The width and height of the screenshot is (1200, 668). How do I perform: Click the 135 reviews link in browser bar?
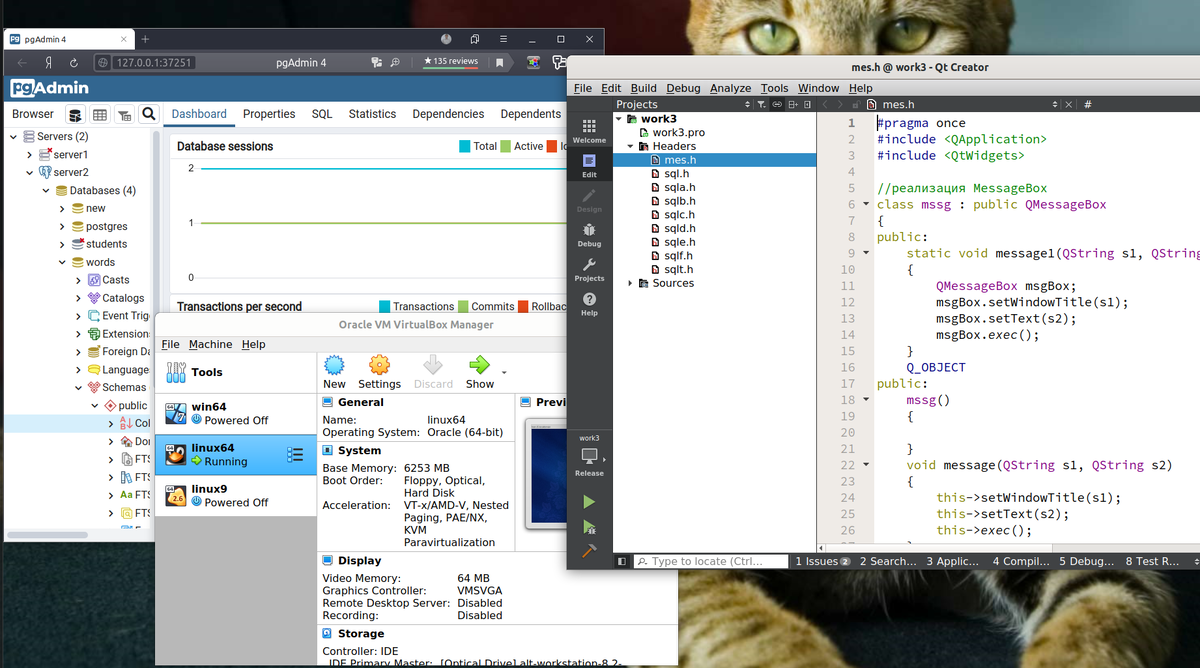click(x=451, y=62)
